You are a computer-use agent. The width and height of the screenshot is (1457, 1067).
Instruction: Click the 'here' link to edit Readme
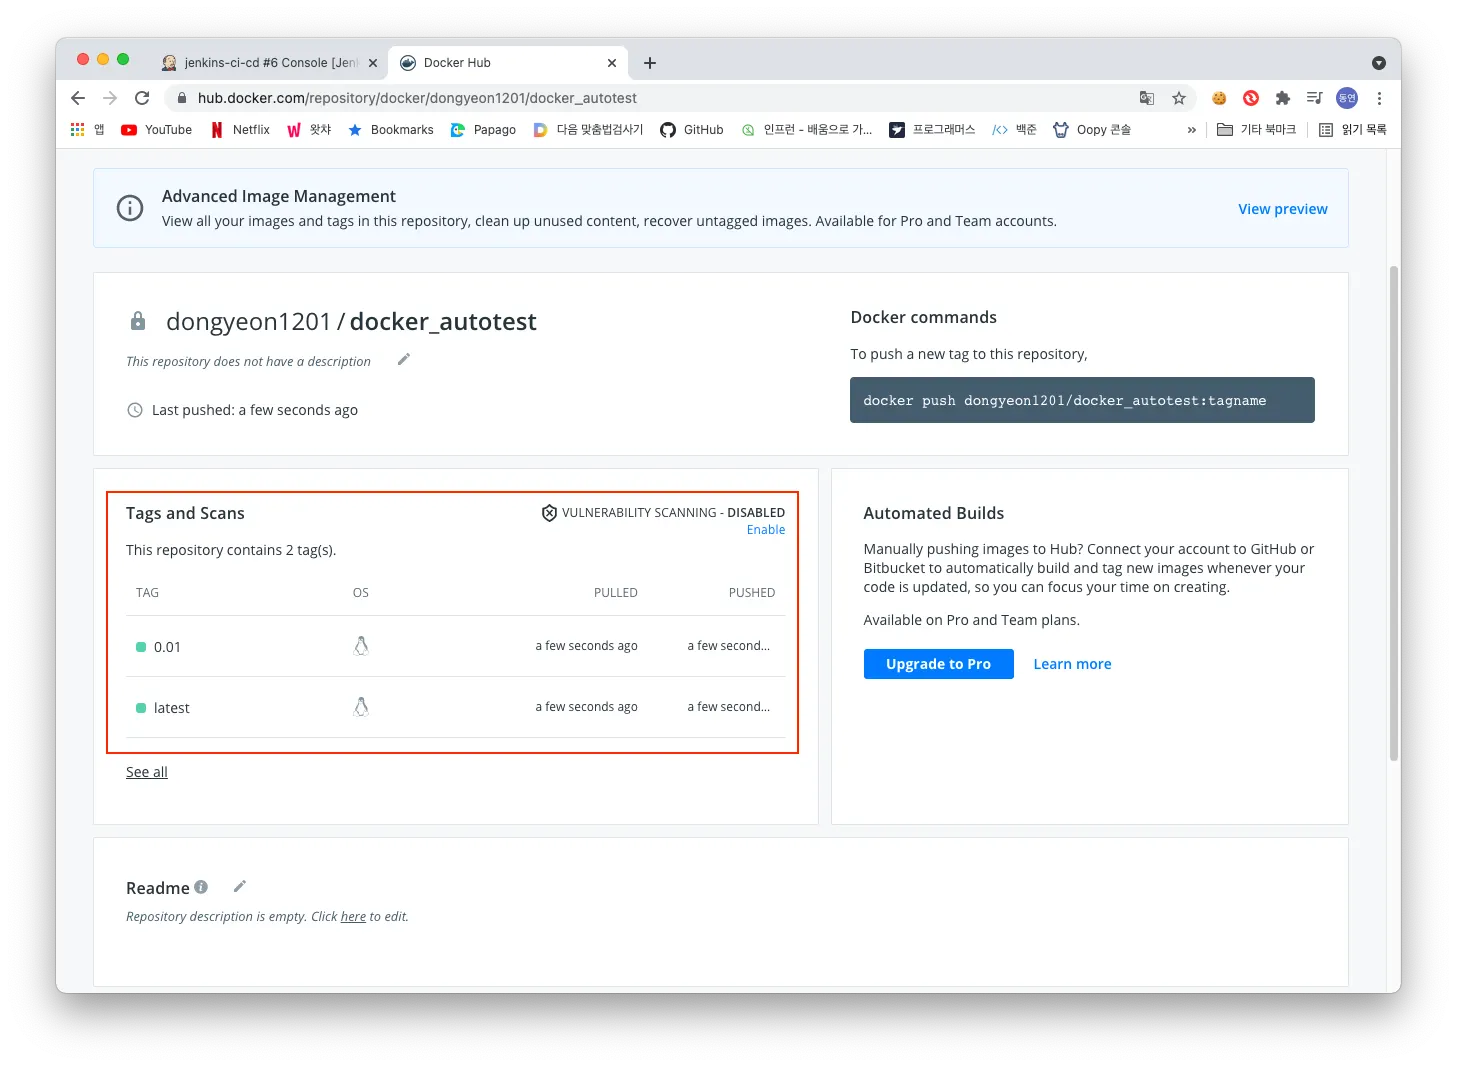point(353,917)
